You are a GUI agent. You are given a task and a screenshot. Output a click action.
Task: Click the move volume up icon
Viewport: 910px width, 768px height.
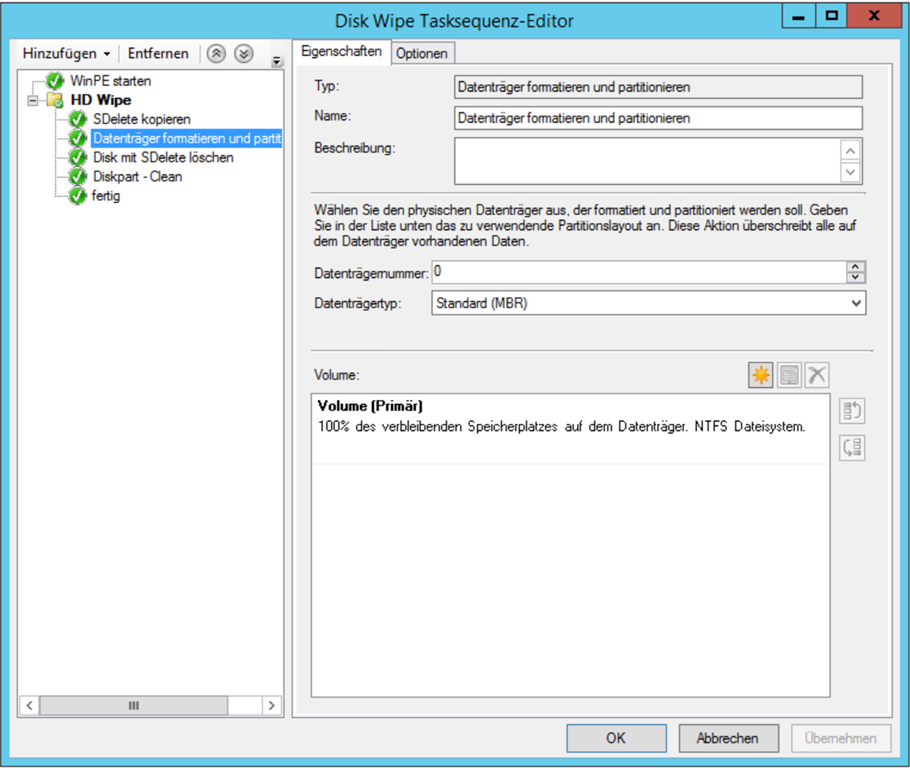[x=852, y=411]
